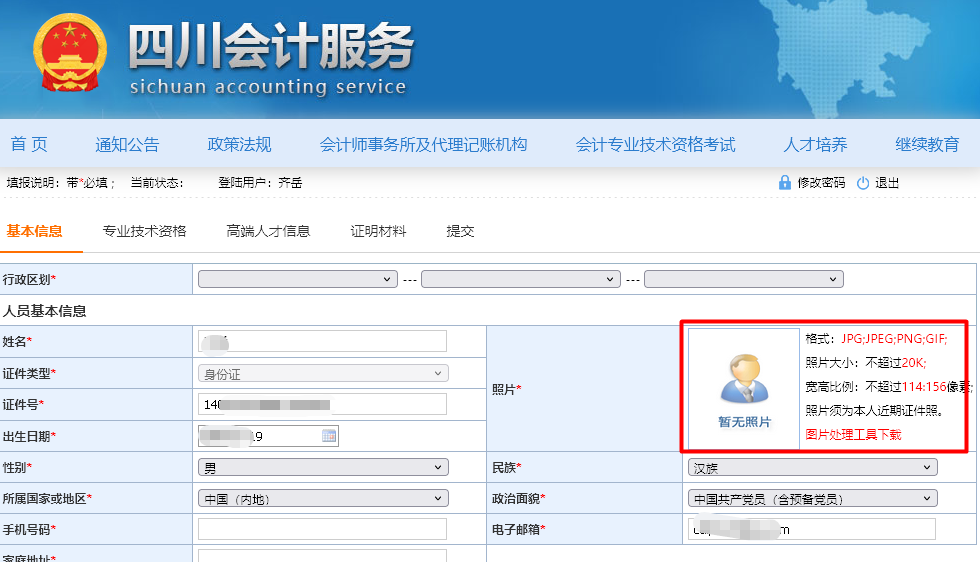
Task: Click the 修改密码 link
Action: coord(821,183)
